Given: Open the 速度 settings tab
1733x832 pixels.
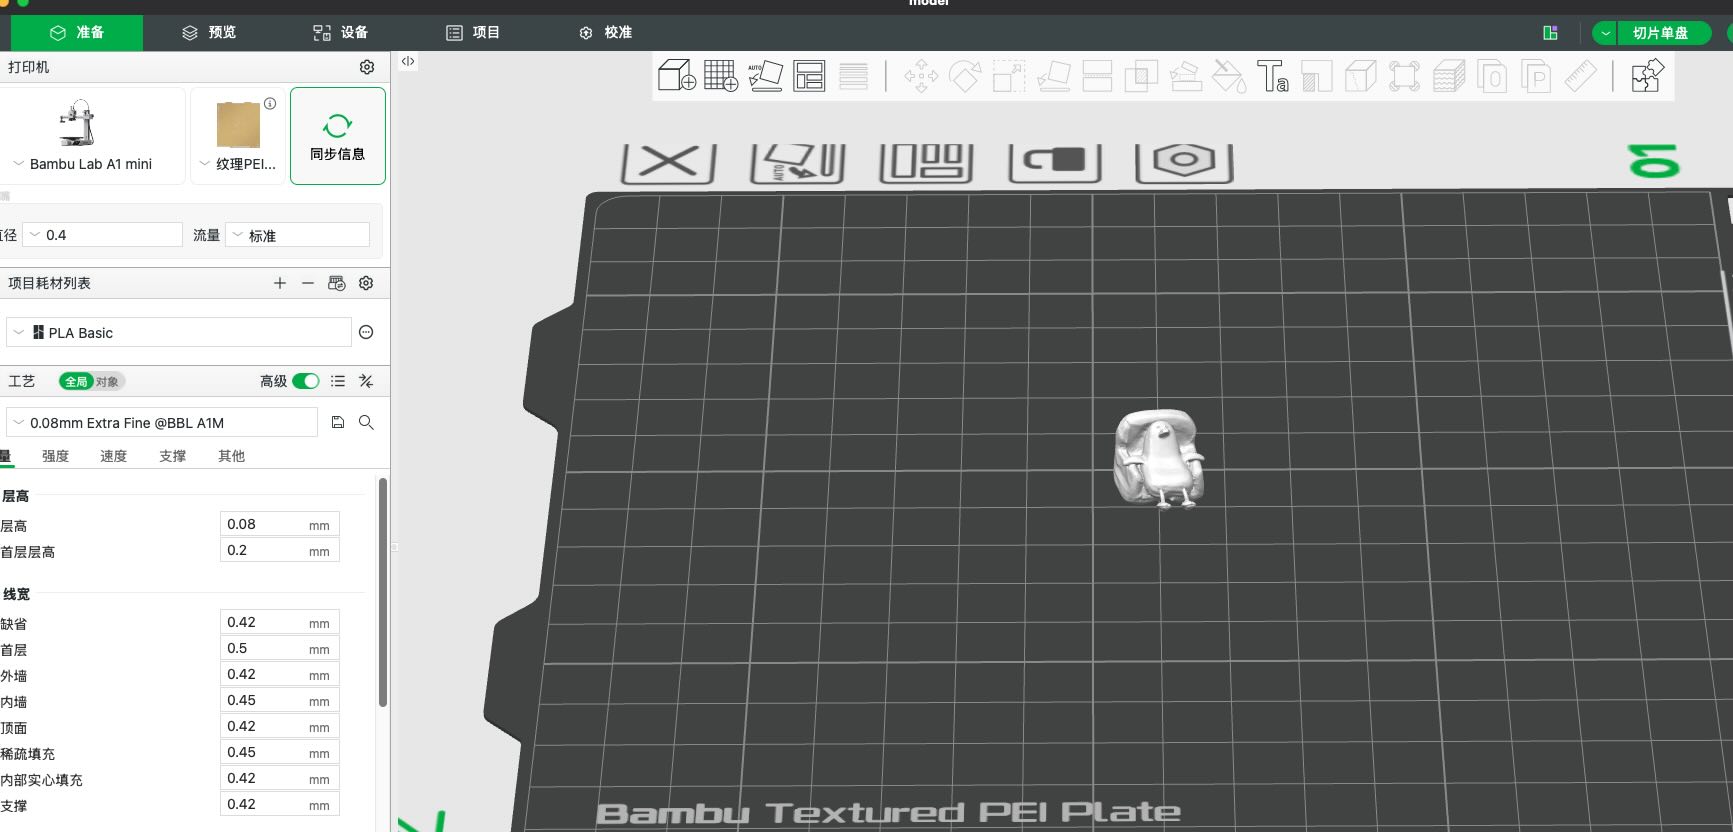Looking at the screenshot, I should tap(113, 456).
